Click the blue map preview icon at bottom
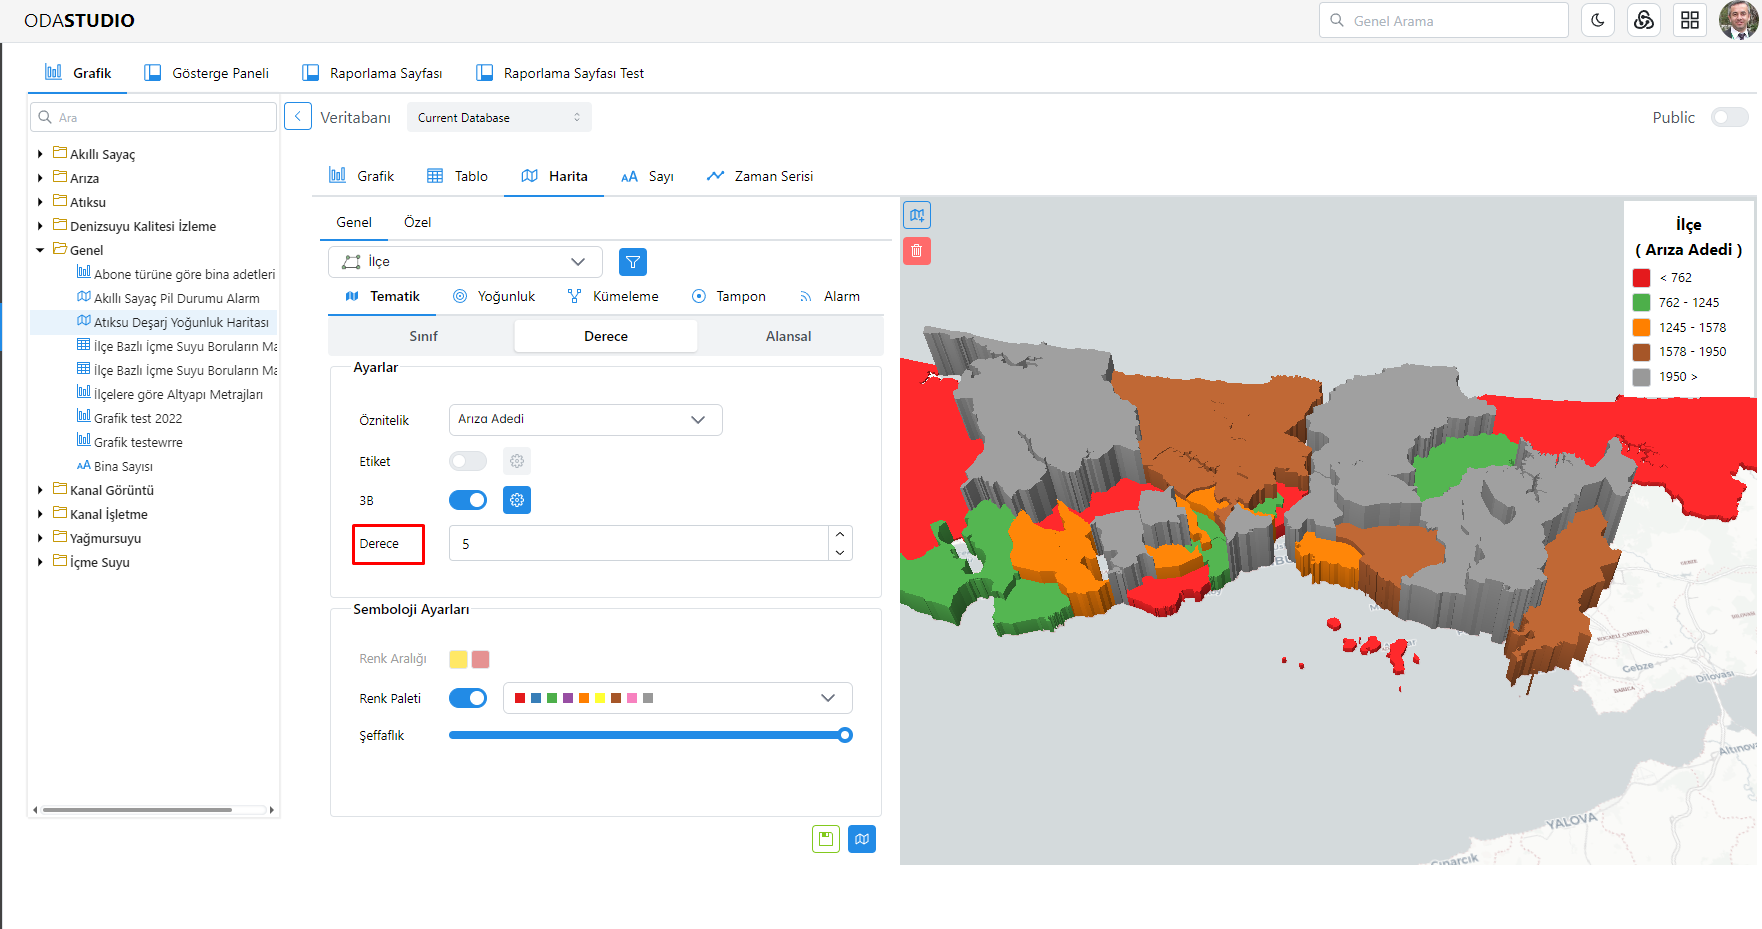The width and height of the screenshot is (1762, 929). tap(861, 839)
